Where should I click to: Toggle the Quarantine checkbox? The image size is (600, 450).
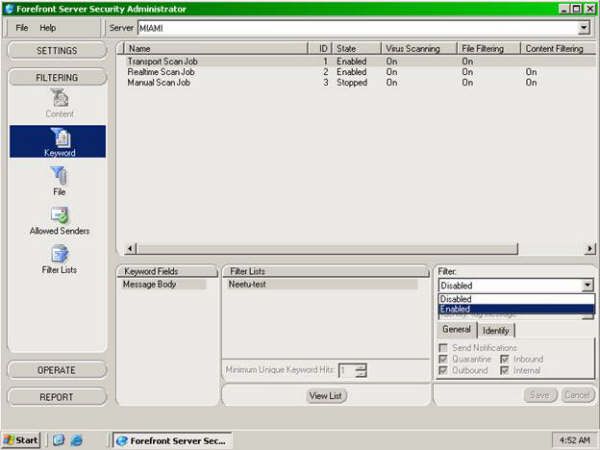coord(443,359)
